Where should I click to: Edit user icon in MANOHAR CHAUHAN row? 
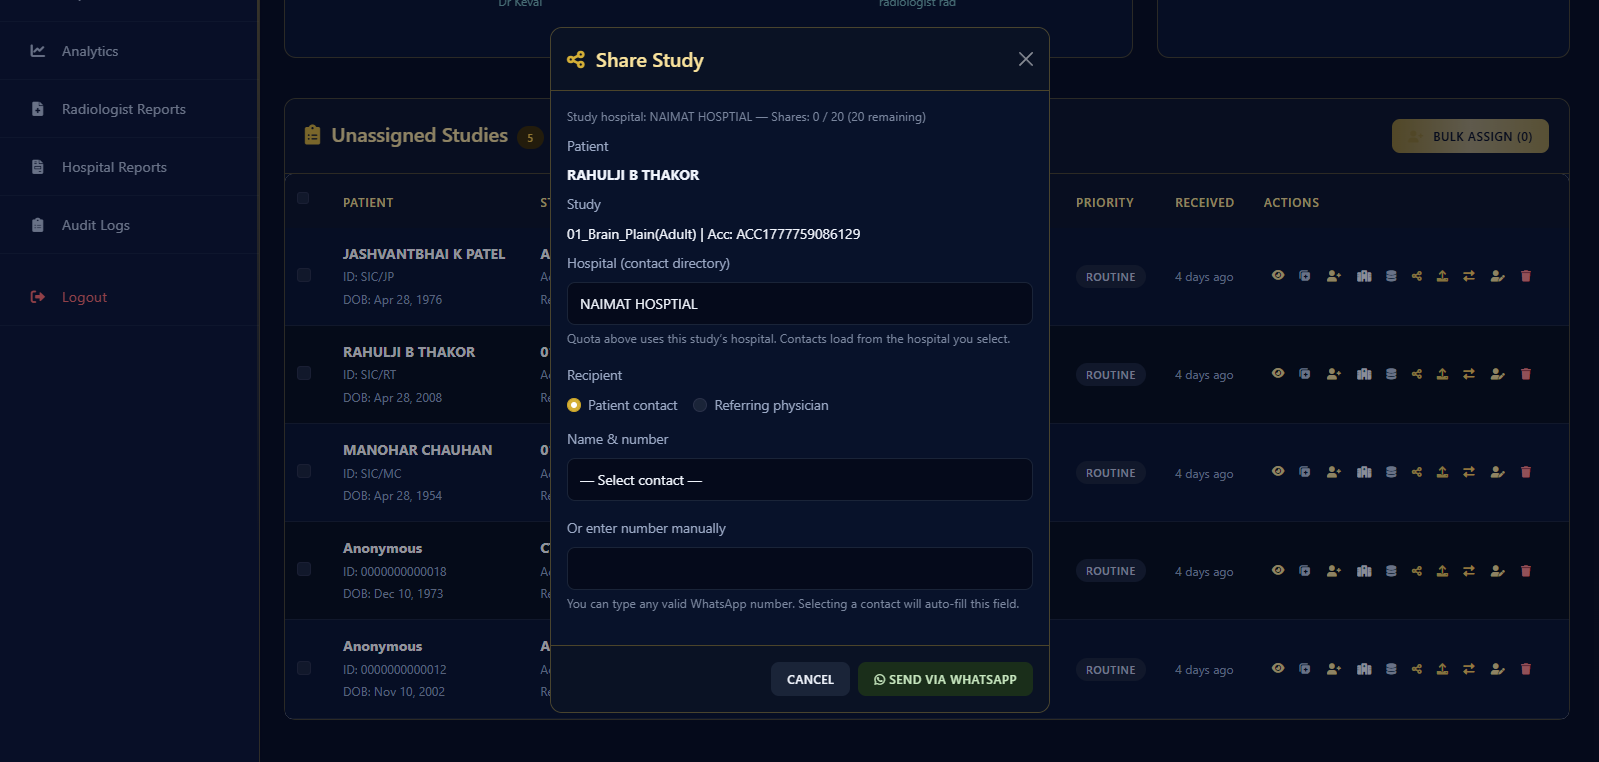(1497, 472)
